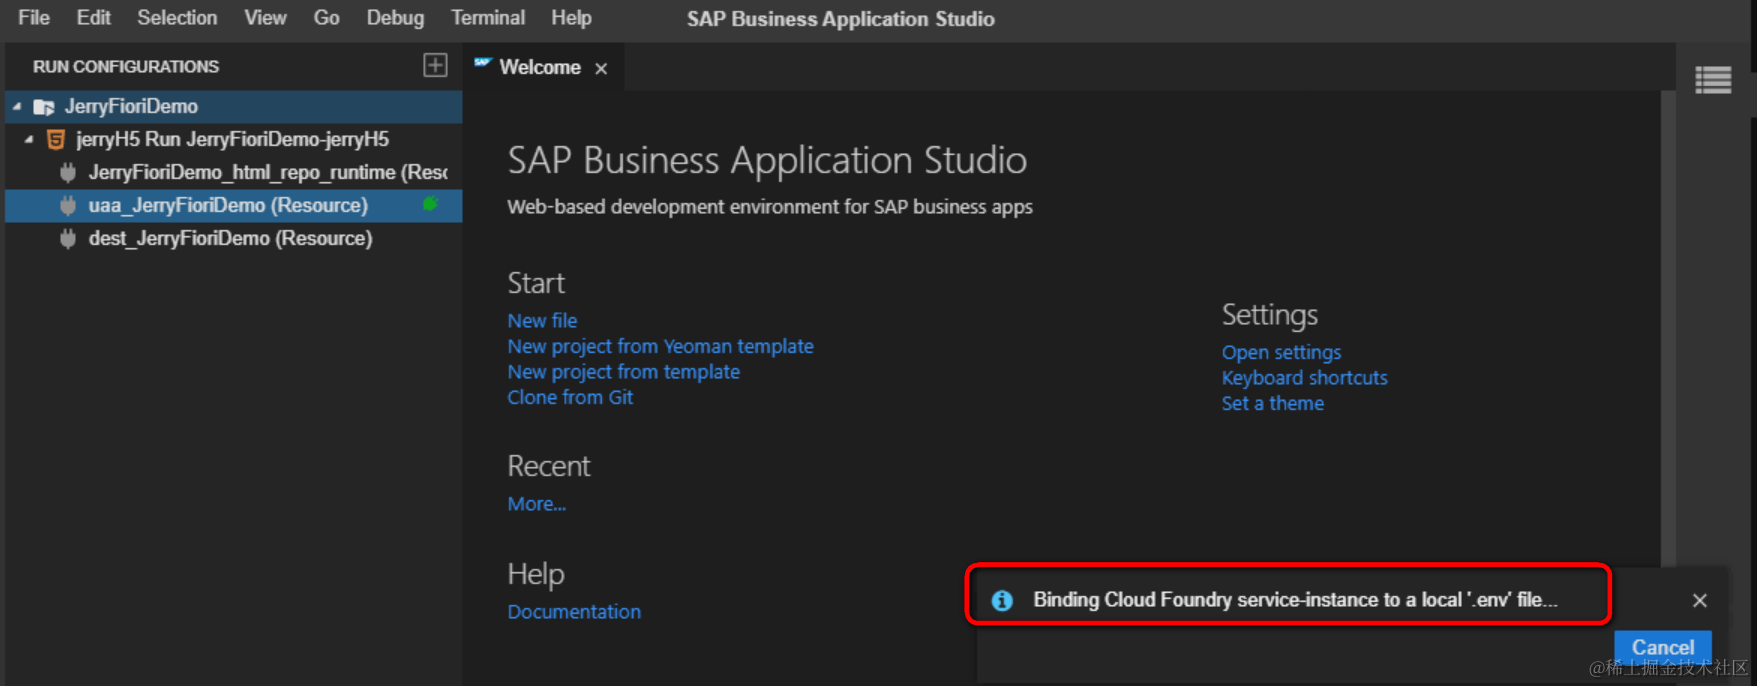Image resolution: width=1757 pixels, height=686 pixels.
Task: Click the Keyboard shortcuts link
Action: tap(1304, 378)
